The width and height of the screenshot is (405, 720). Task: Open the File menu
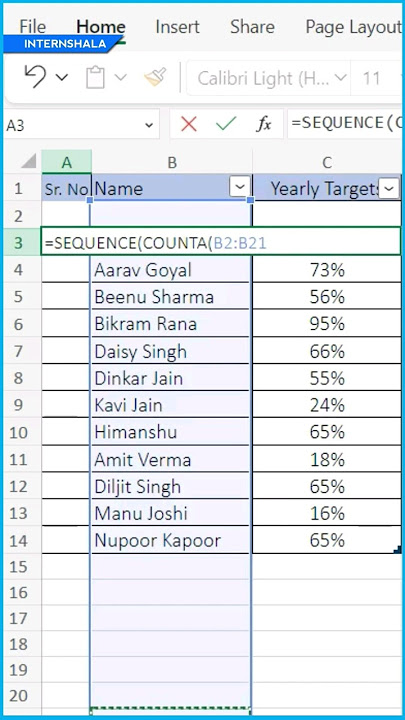[x=32, y=27]
